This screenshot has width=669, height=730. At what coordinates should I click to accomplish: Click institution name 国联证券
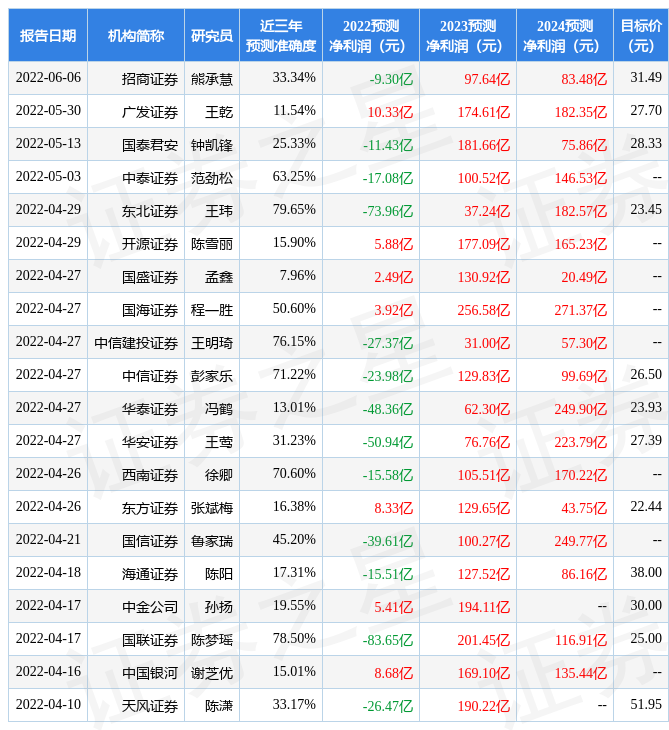(150, 641)
